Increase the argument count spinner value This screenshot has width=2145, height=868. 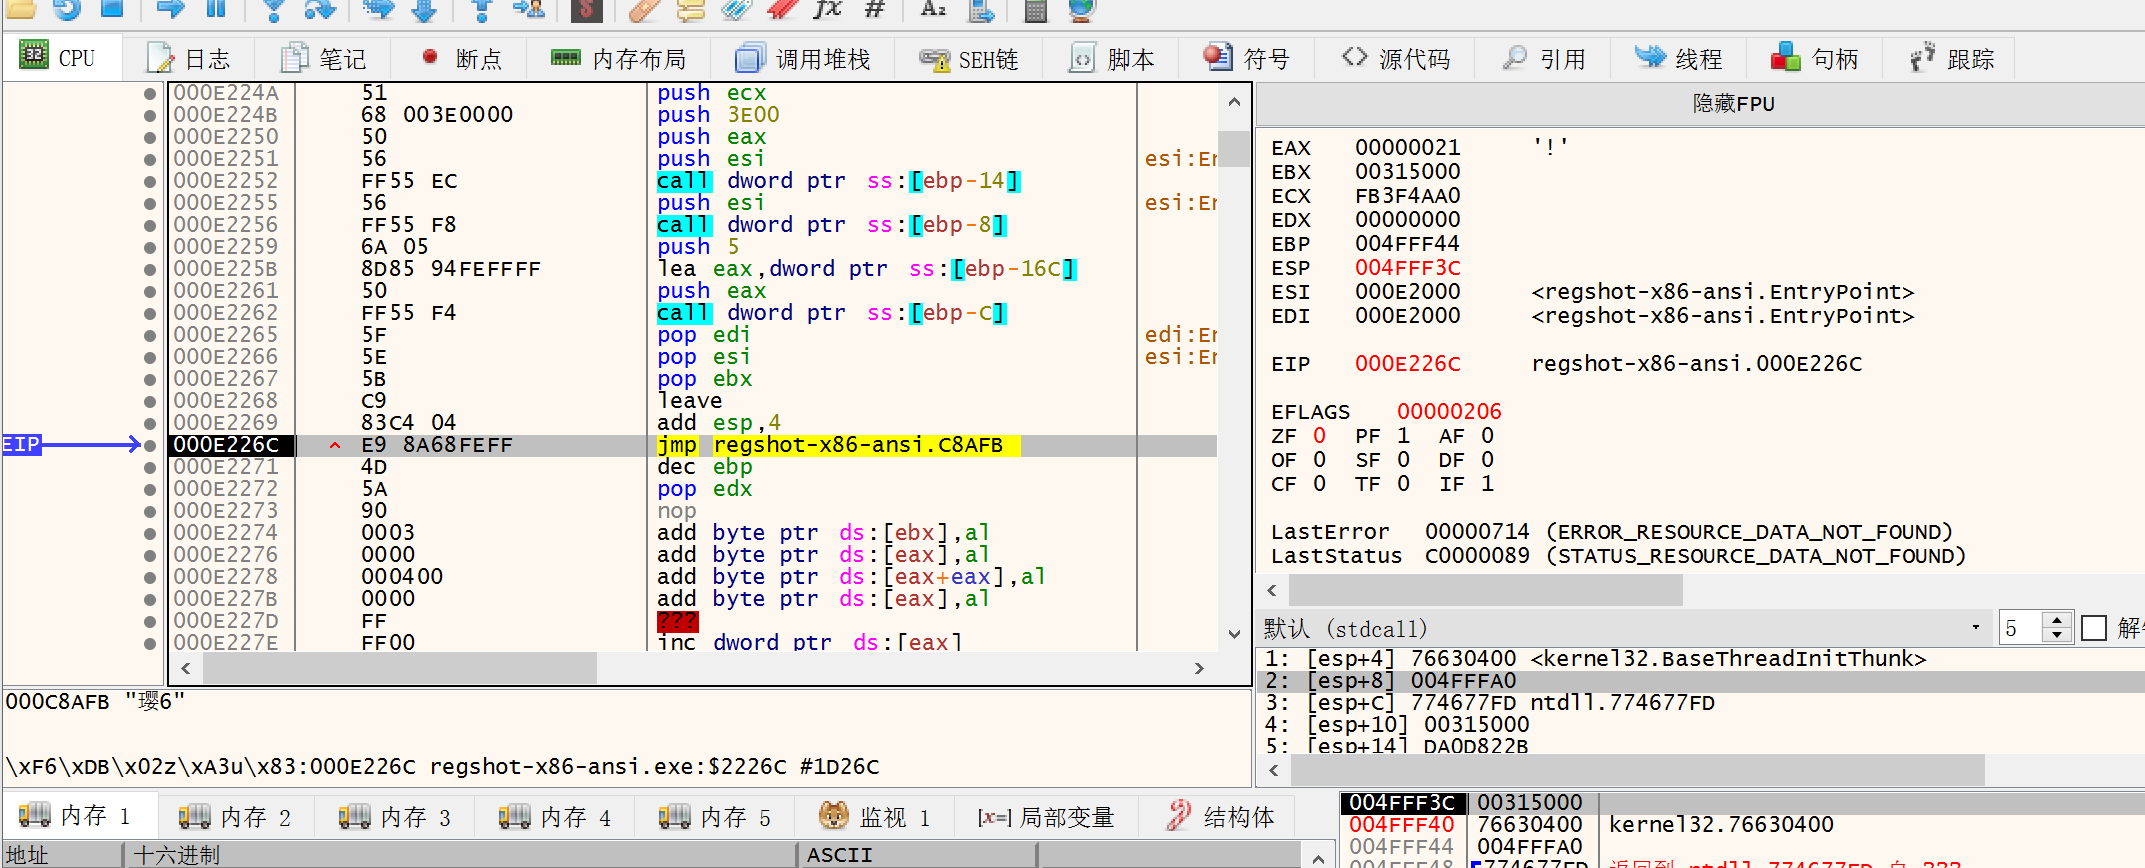[2056, 620]
